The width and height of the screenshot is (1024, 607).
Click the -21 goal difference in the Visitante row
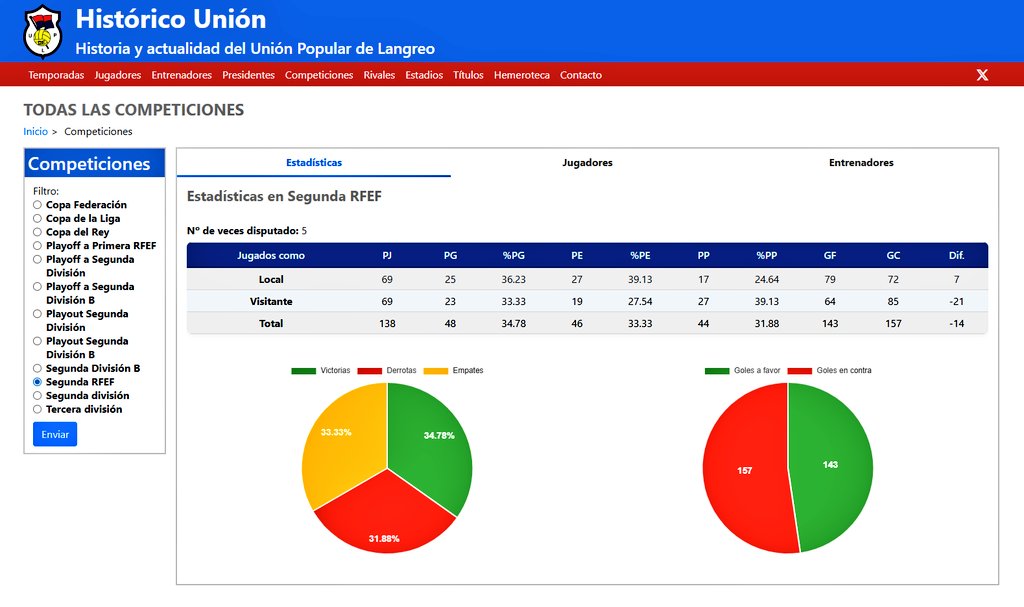(956, 301)
